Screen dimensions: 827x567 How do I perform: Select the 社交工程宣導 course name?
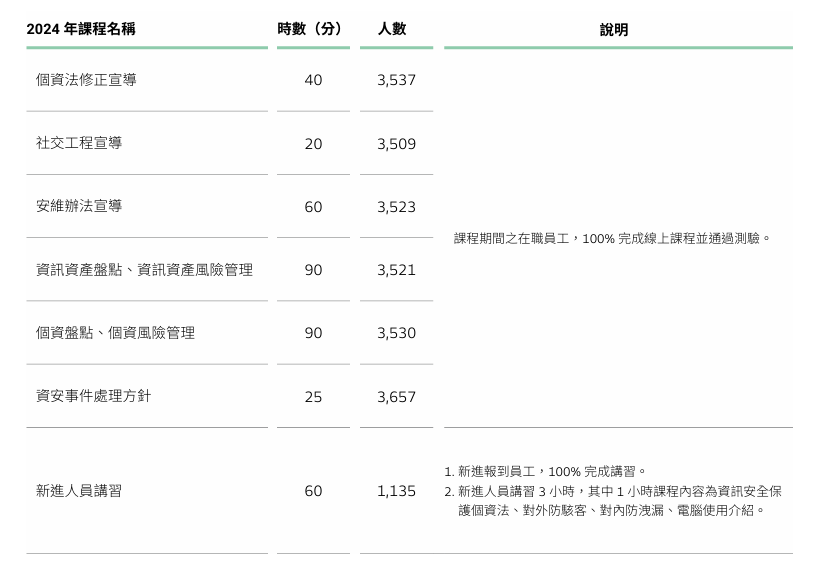(x=79, y=143)
